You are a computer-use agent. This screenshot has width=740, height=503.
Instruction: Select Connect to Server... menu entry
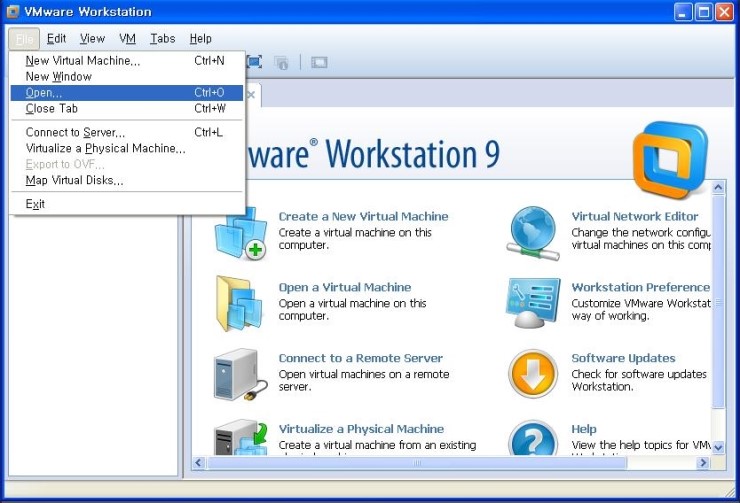(75, 133)
